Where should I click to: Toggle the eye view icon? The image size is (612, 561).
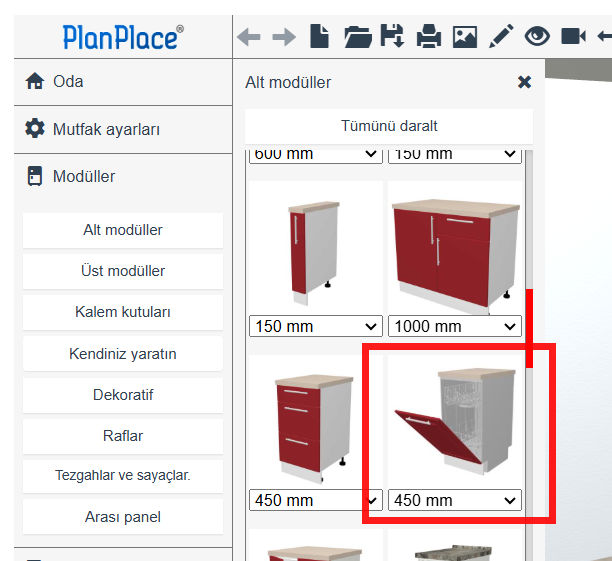537,36
